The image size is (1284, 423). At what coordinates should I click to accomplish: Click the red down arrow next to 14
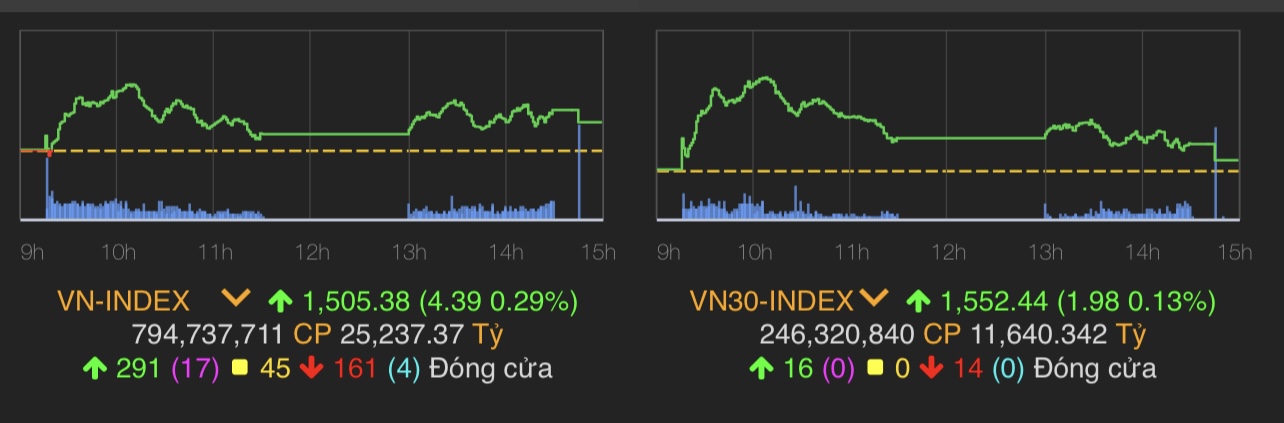click(x=930, y=368)
